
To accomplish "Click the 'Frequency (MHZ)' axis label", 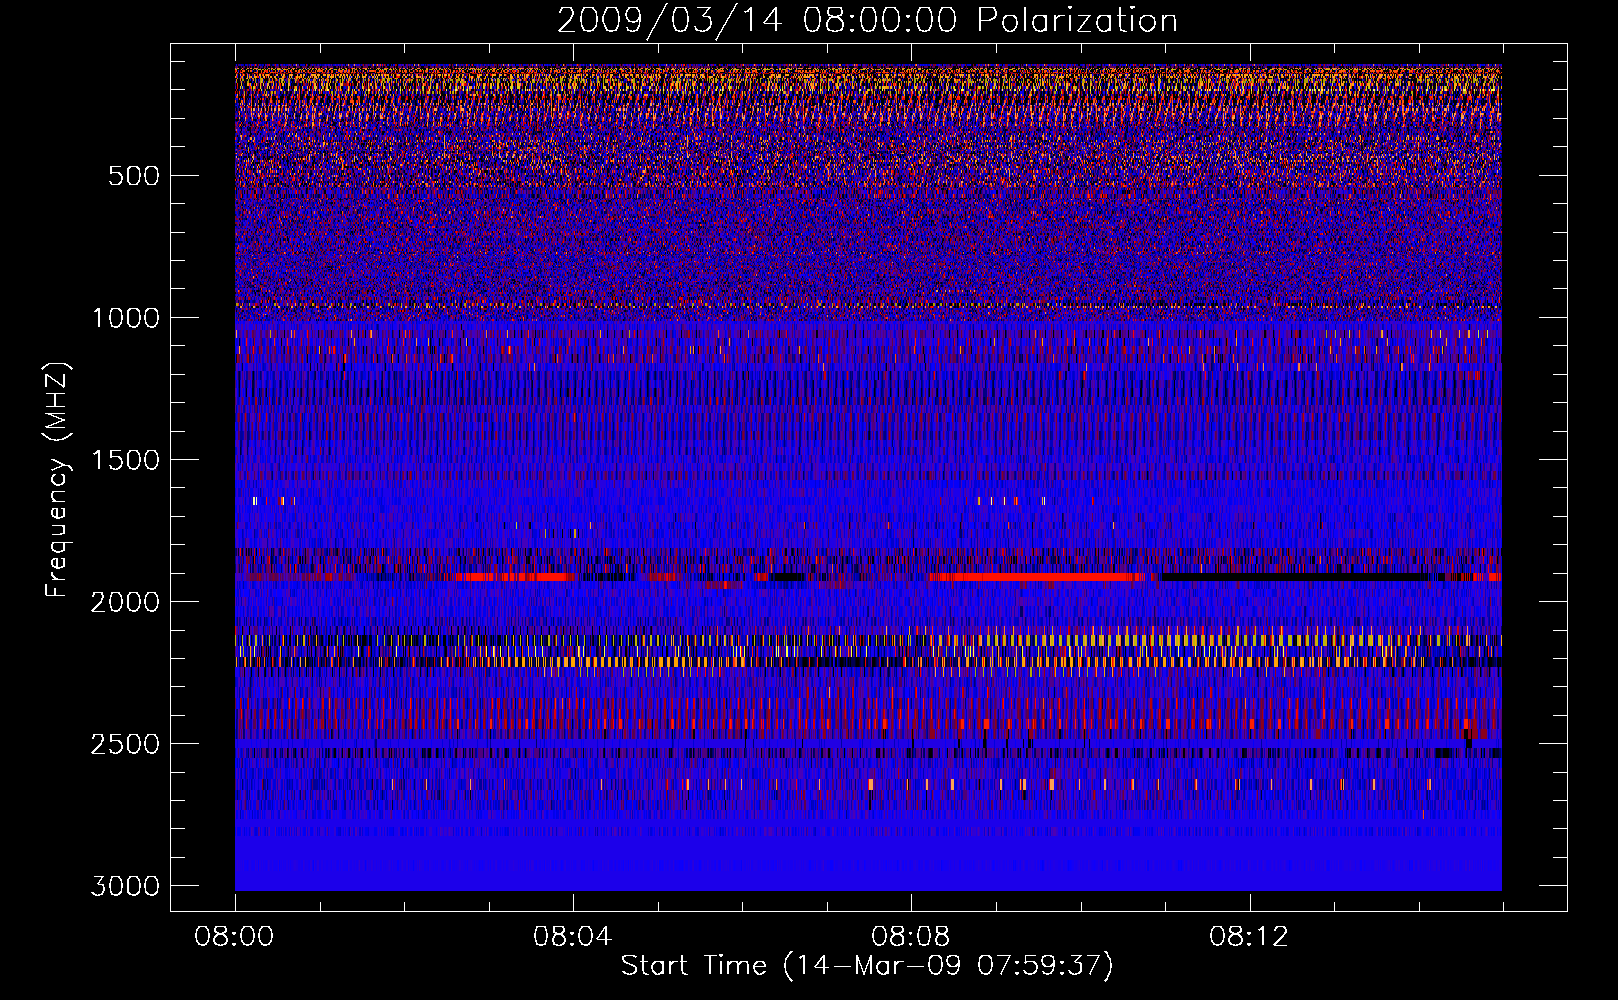I will click(57, 480).
